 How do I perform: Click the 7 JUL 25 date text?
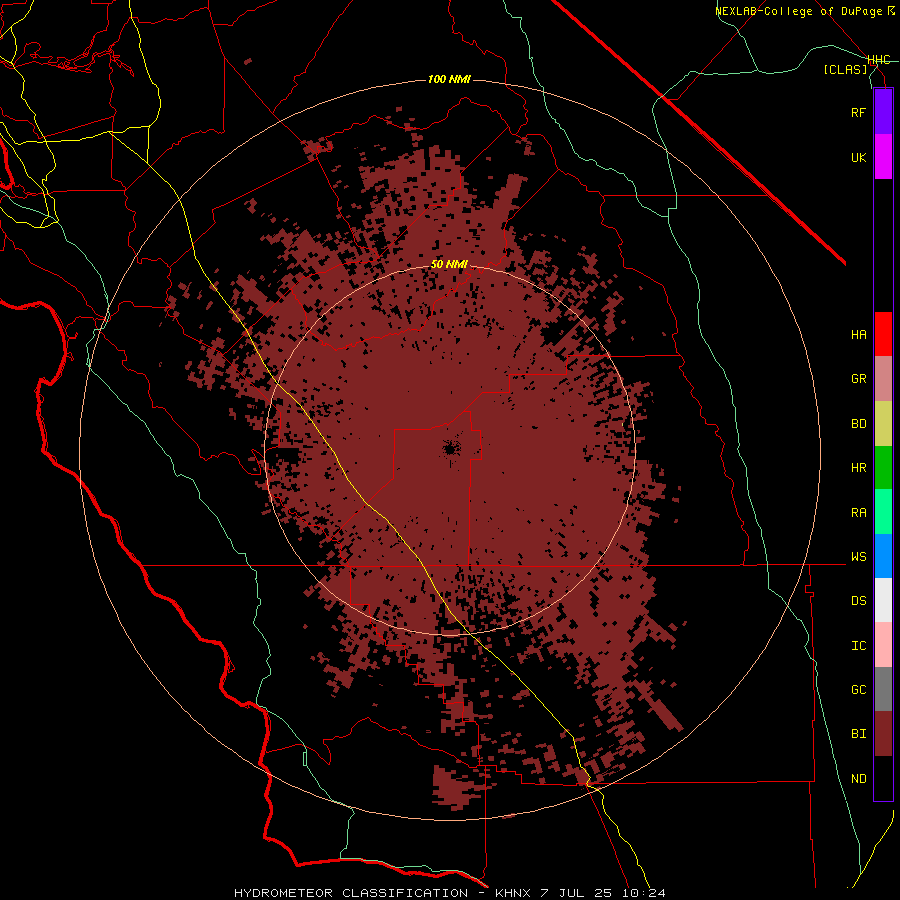pyautogui.click(x=576, y=893)
